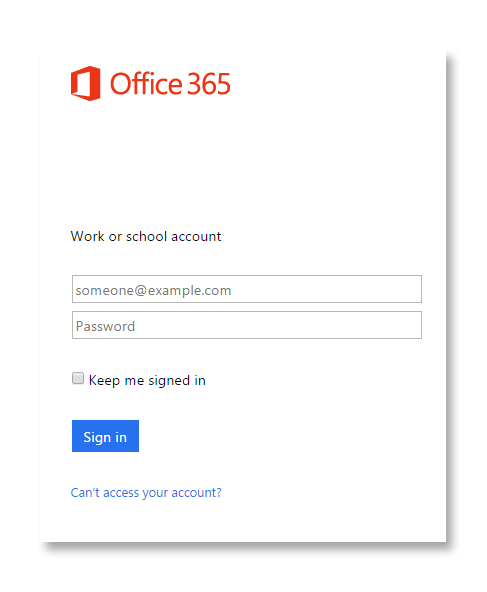Screen dimensions: 487x592
Task: Place cursor in the Password box
Action: (x=247, y=325)
